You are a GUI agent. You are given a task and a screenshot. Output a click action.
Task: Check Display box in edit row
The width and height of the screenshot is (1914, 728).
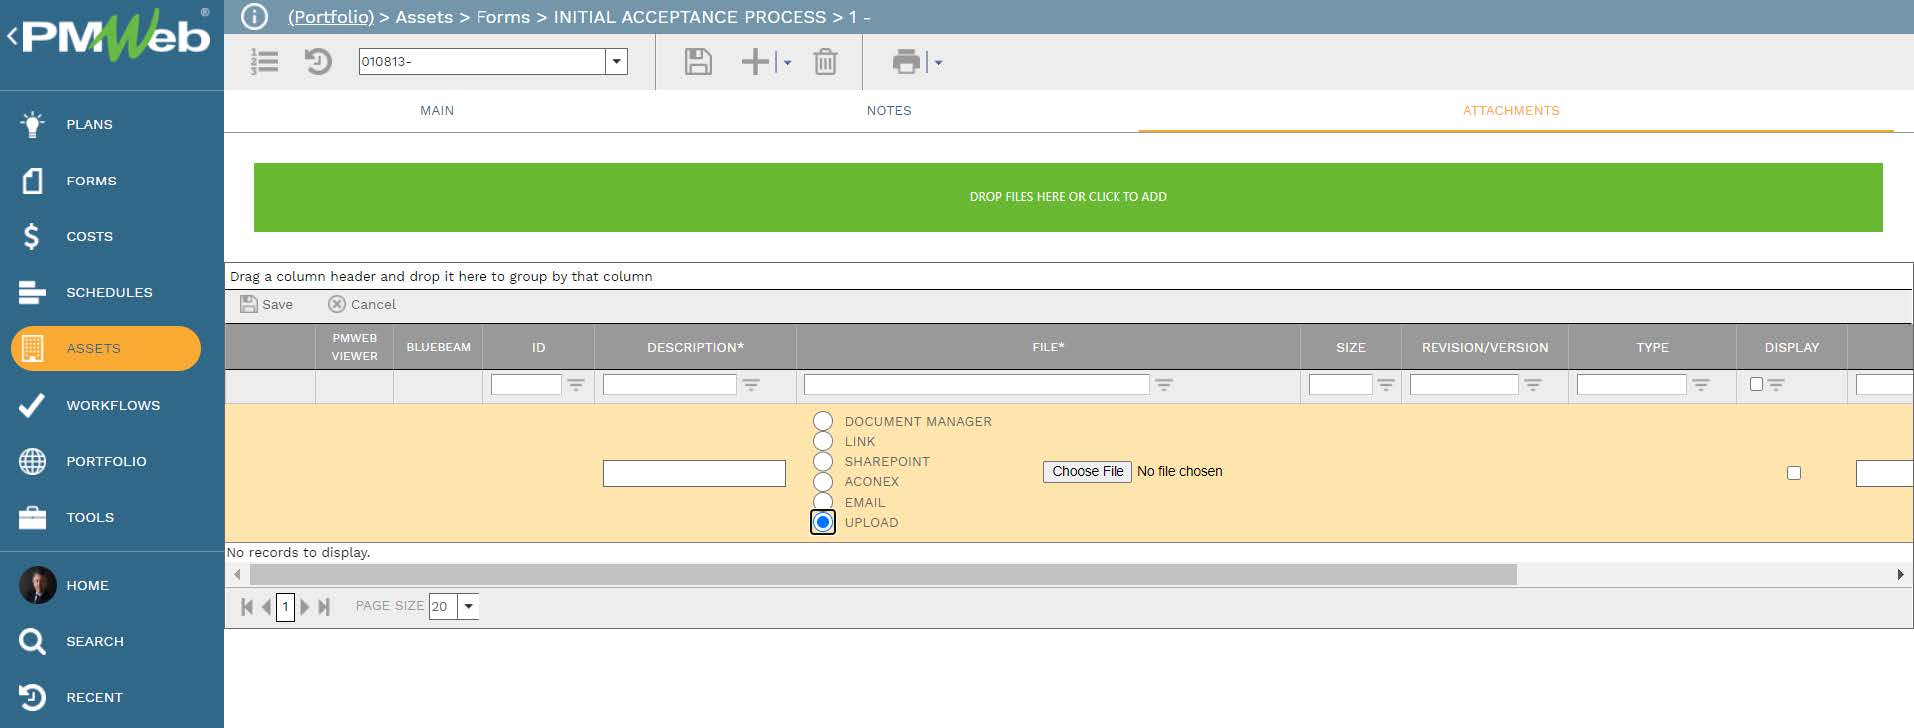[x=1794, y=473]
